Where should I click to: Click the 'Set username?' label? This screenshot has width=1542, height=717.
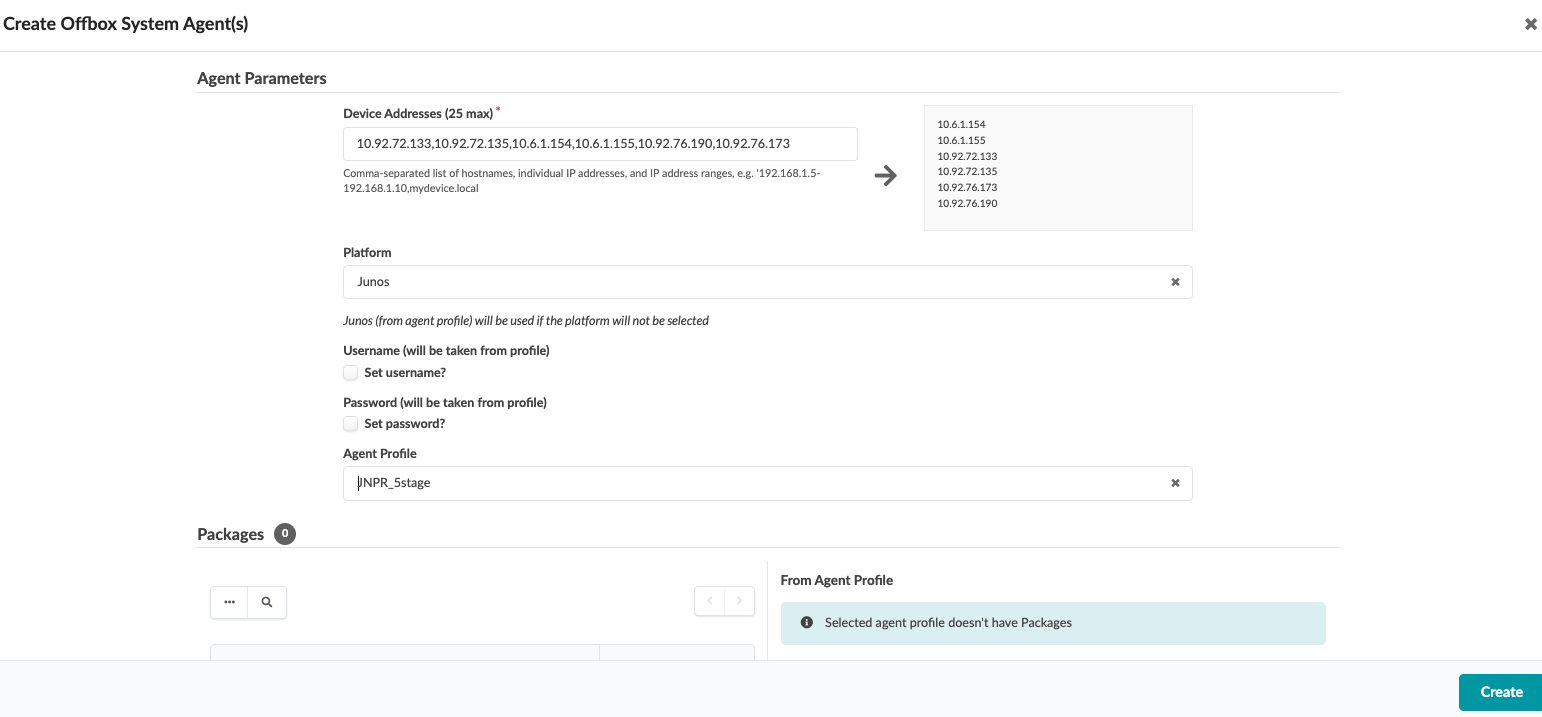click(x=405, y=373)
